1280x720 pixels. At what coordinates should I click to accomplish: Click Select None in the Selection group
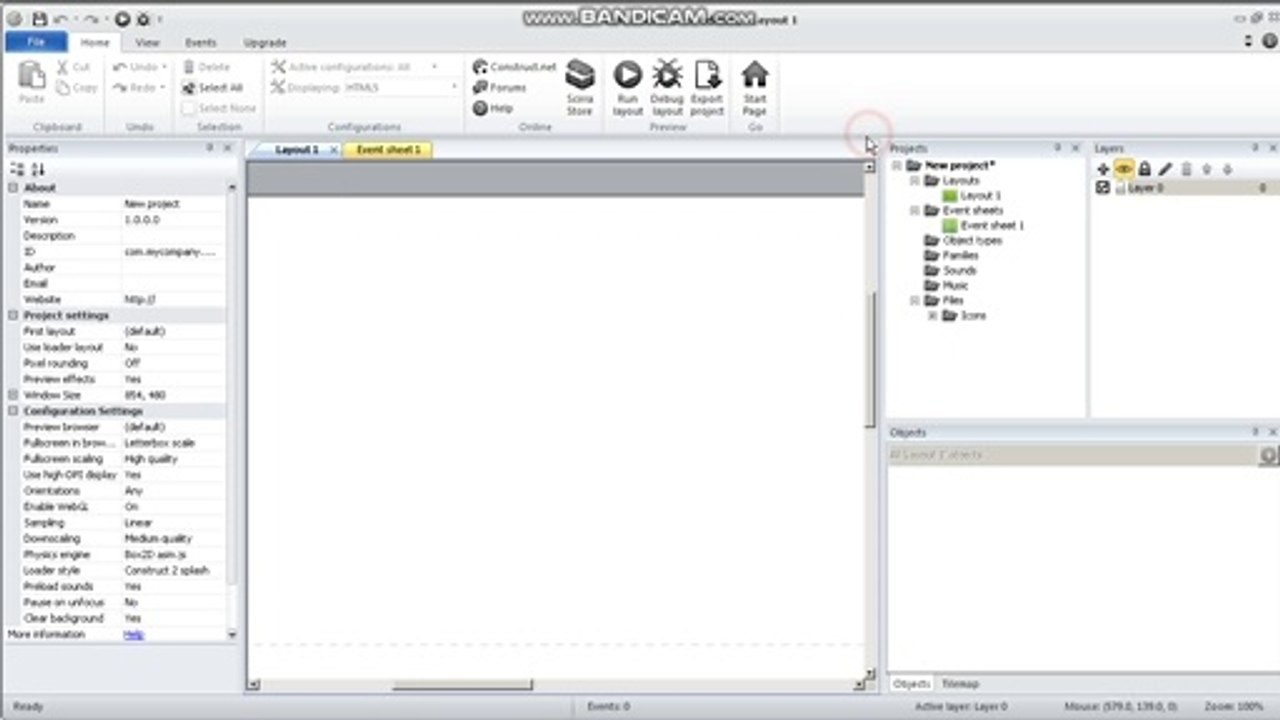219,108
